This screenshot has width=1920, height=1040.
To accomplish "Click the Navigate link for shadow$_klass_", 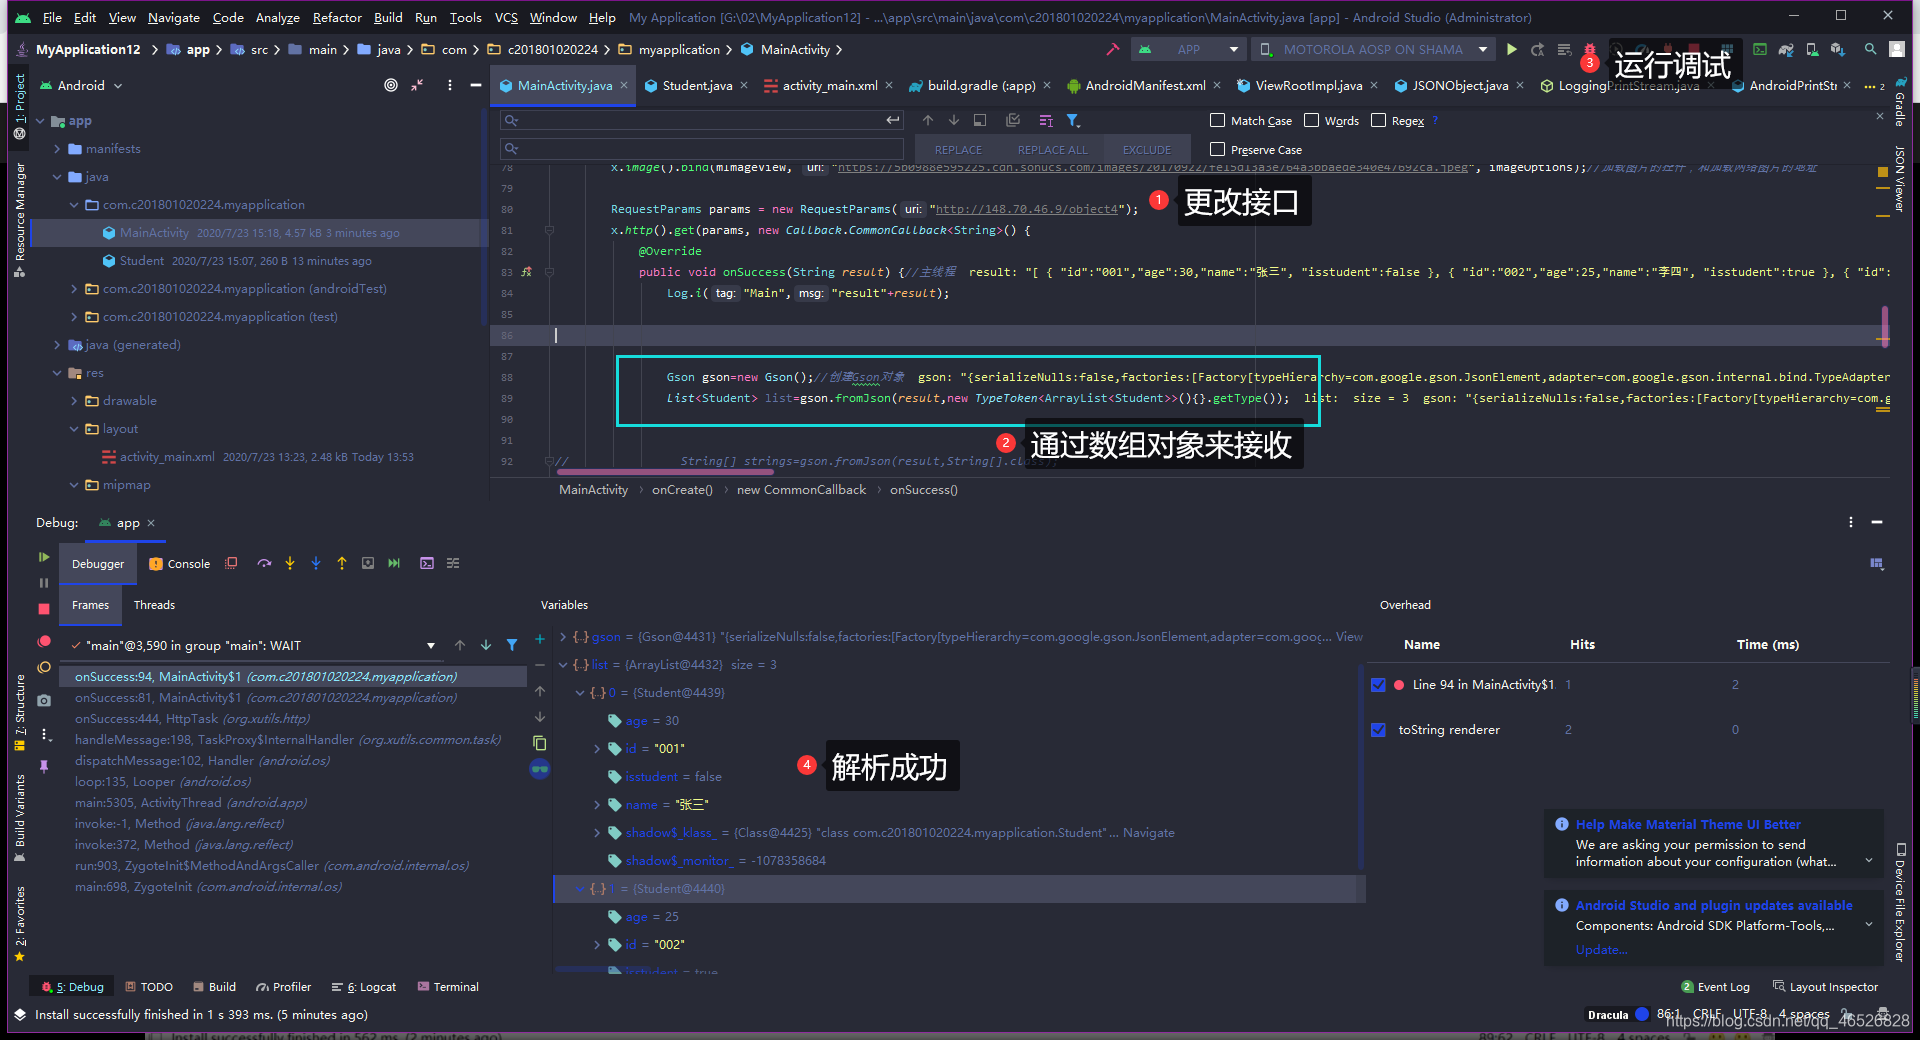I will (x=1148, y=832).
